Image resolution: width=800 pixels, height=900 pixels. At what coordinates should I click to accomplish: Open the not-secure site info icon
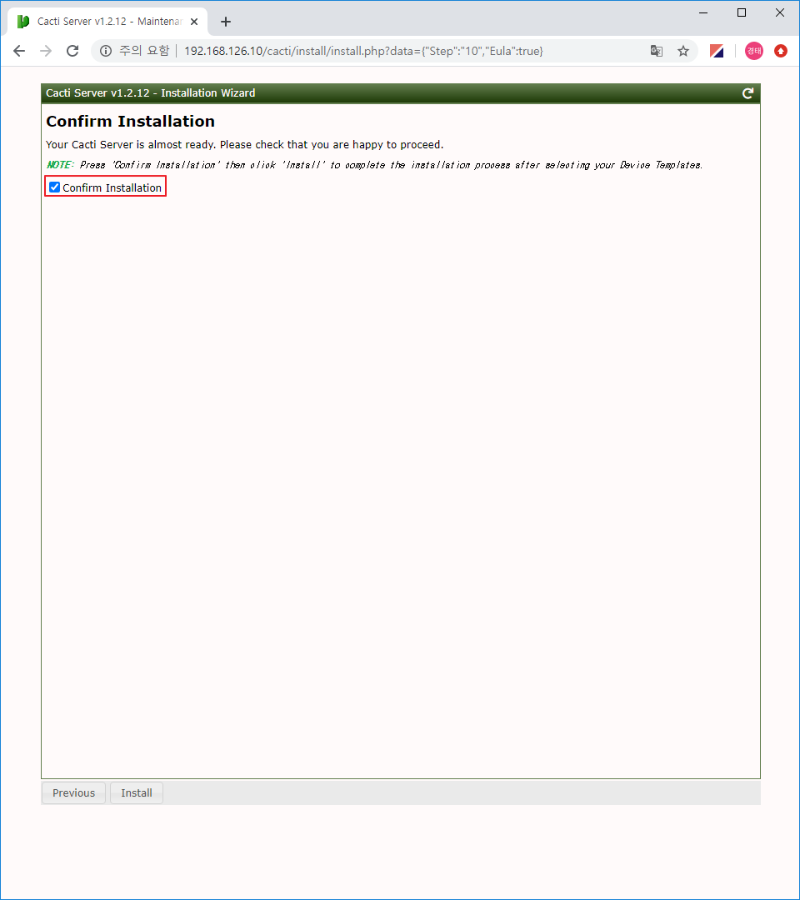[x=106, y=51]
